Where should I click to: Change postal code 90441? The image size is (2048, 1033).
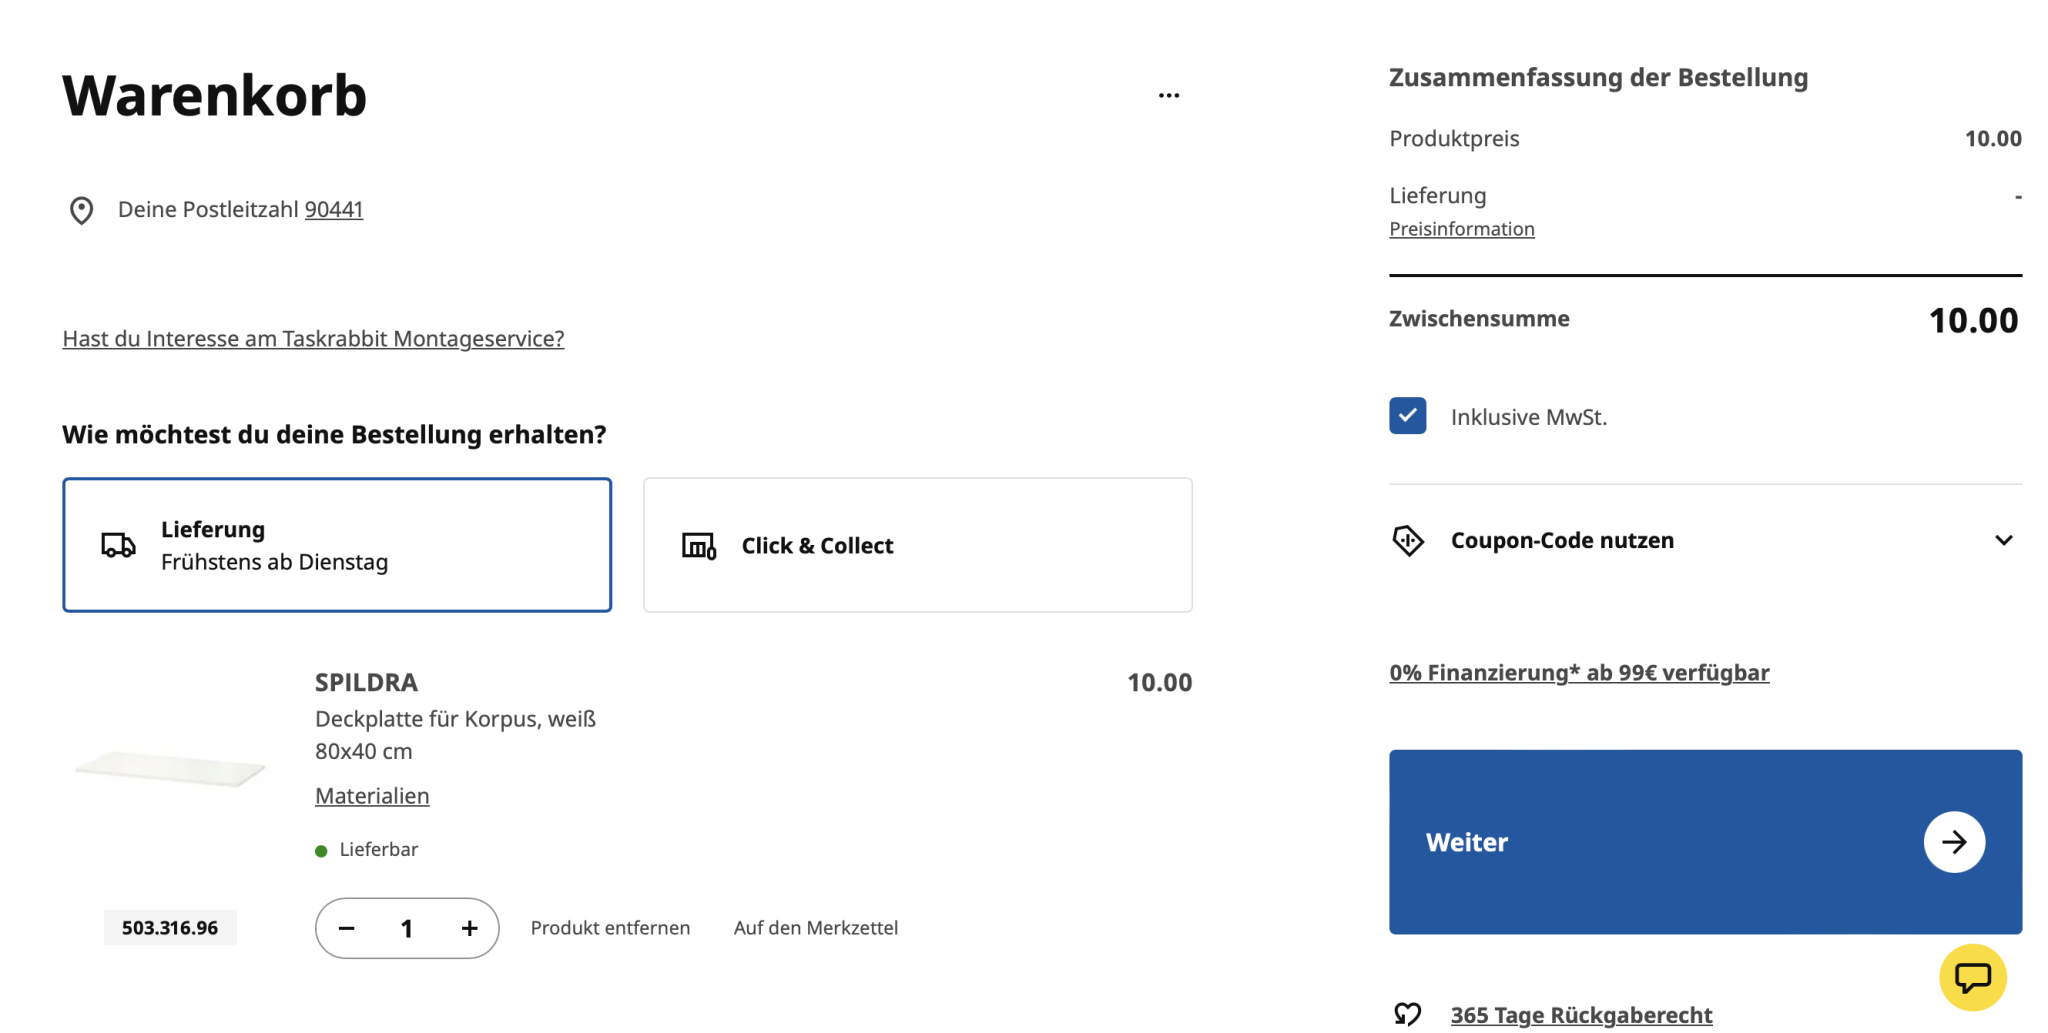click(x=333, y=210)
